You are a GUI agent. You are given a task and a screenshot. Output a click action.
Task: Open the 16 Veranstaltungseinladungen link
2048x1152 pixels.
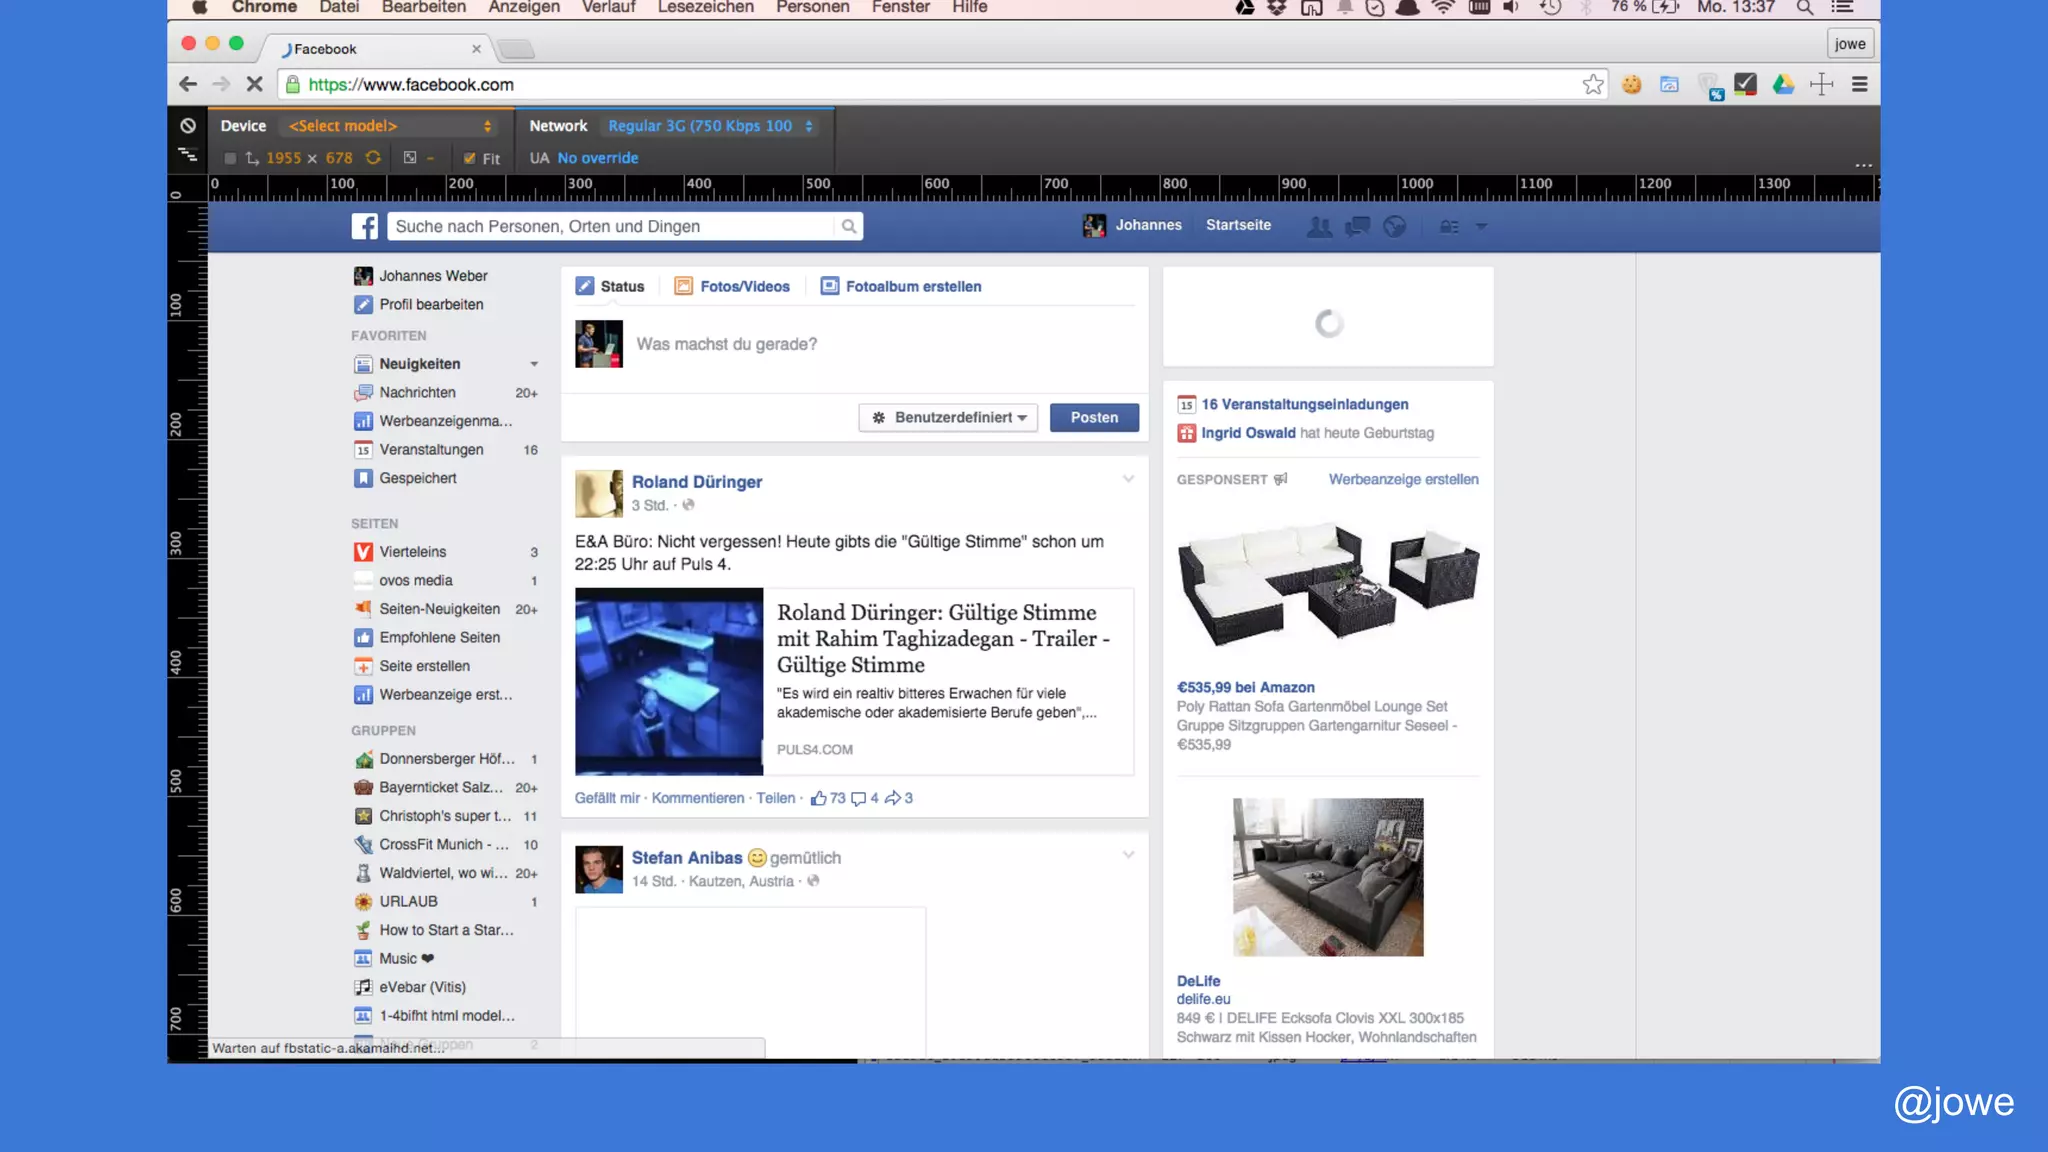(x=1304, y=405)
